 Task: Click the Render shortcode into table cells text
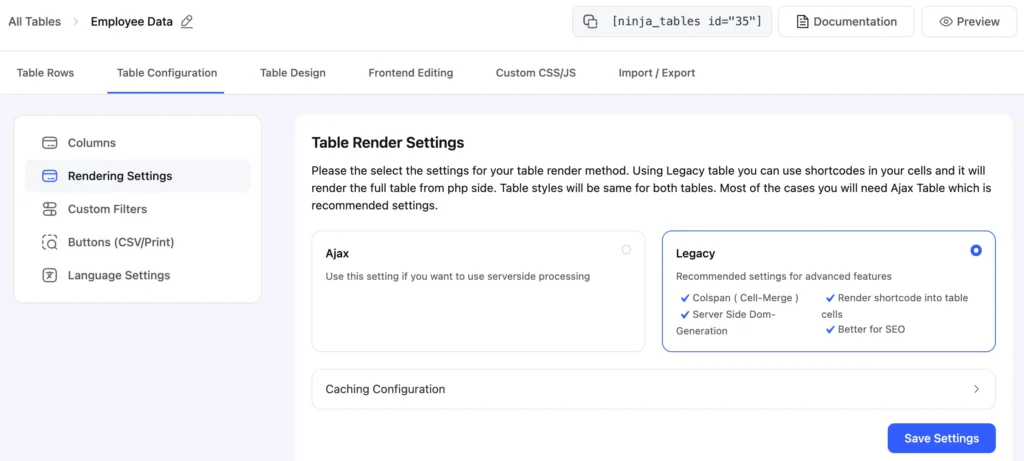point(895,306)
